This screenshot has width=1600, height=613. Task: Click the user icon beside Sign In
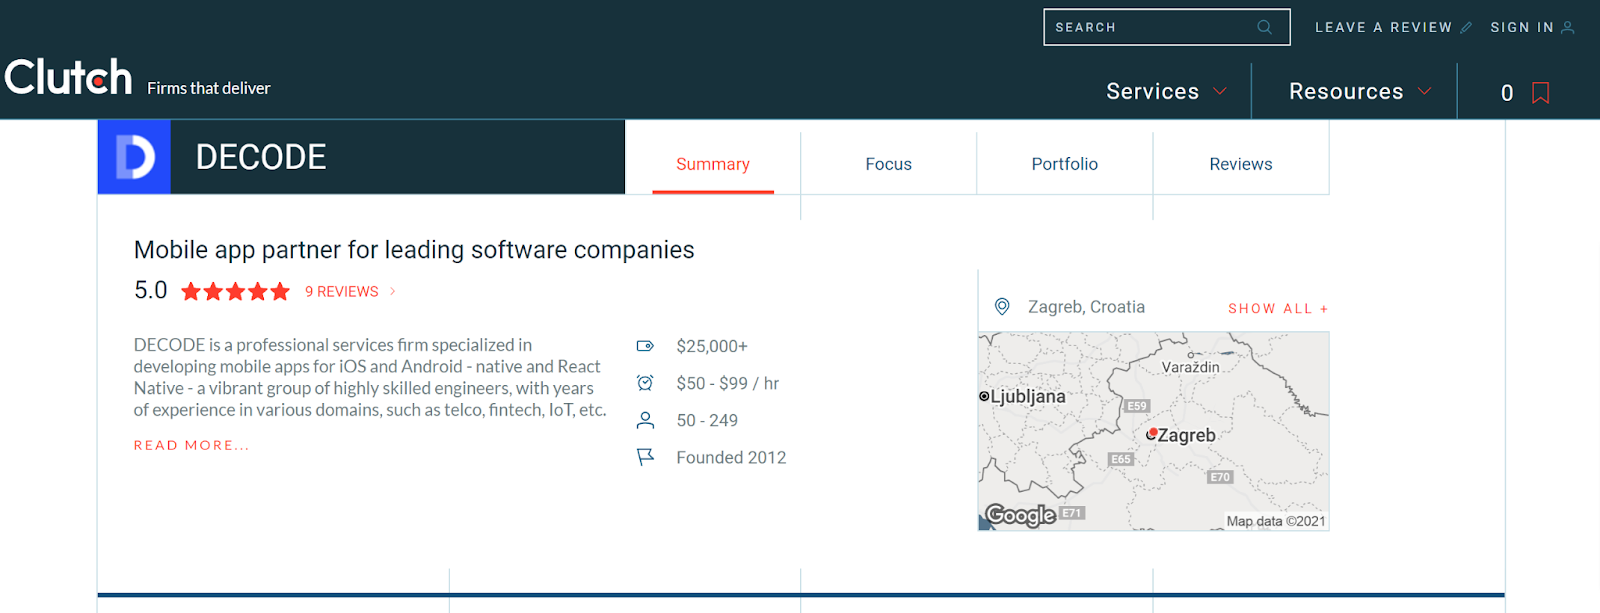click(1568, 28)
